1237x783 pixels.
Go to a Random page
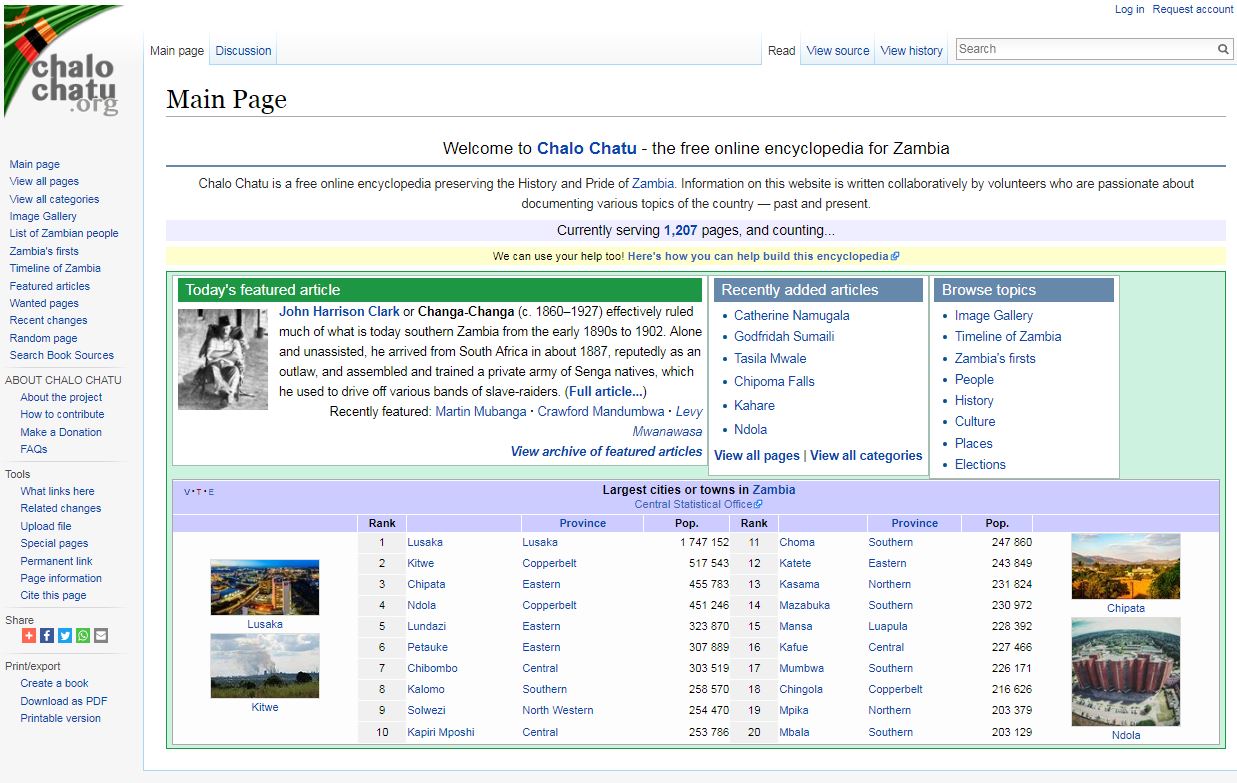tap(43, 338)
